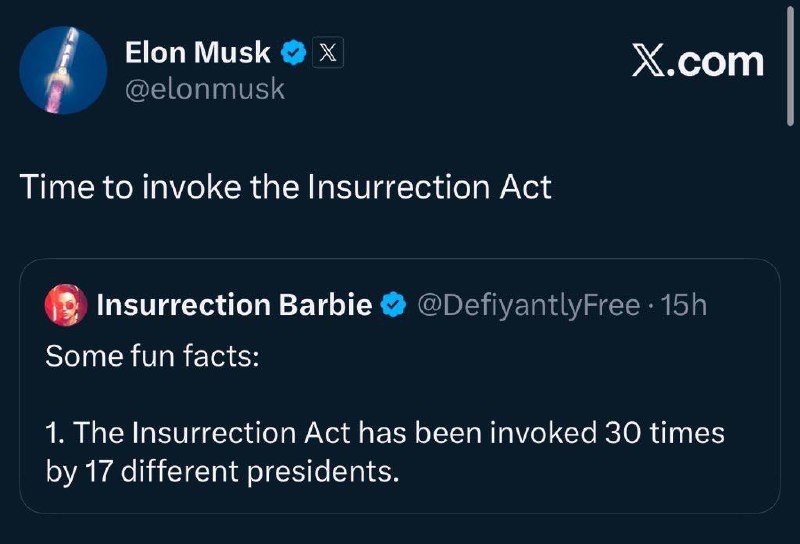Go to the @DefiyantlyFree handle
Viewport: 800px width, 544px height.
click(x=527, y=305)
